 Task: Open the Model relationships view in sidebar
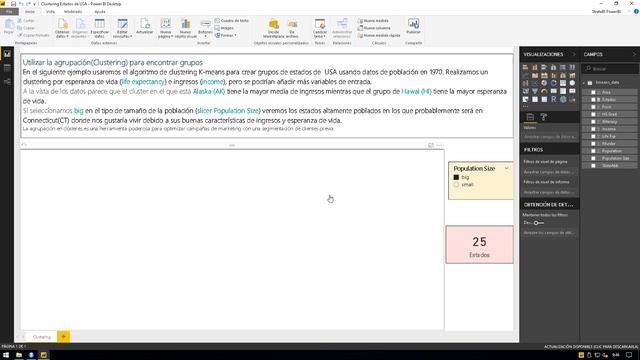click(7, 82)
